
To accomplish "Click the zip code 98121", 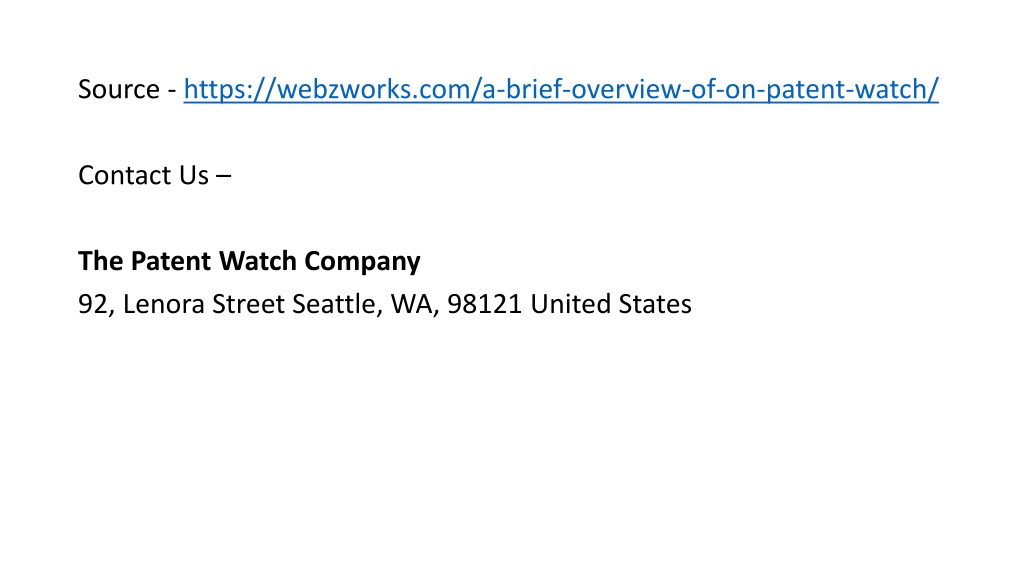I will pos(485,304).
